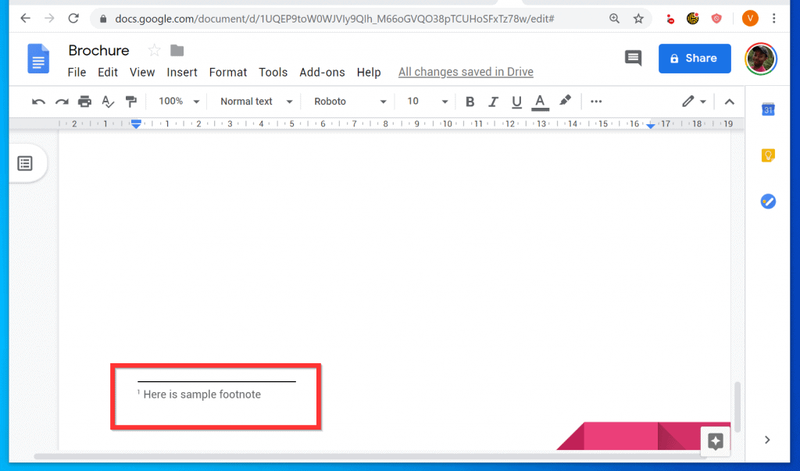Viewport: 800px width, 471px height.
Task: Open the Normal text styles dropdown
Action: coord(256,102)
